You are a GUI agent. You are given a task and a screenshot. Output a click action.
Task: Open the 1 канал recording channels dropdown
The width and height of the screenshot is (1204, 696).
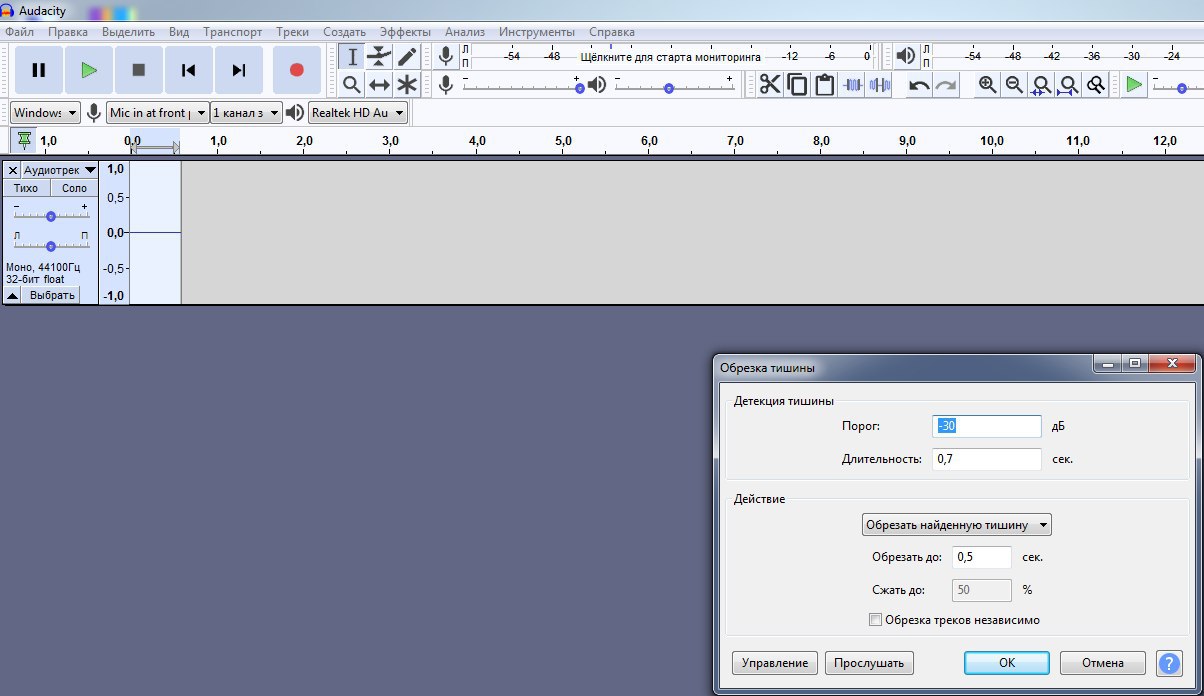(x=246, y=113)
